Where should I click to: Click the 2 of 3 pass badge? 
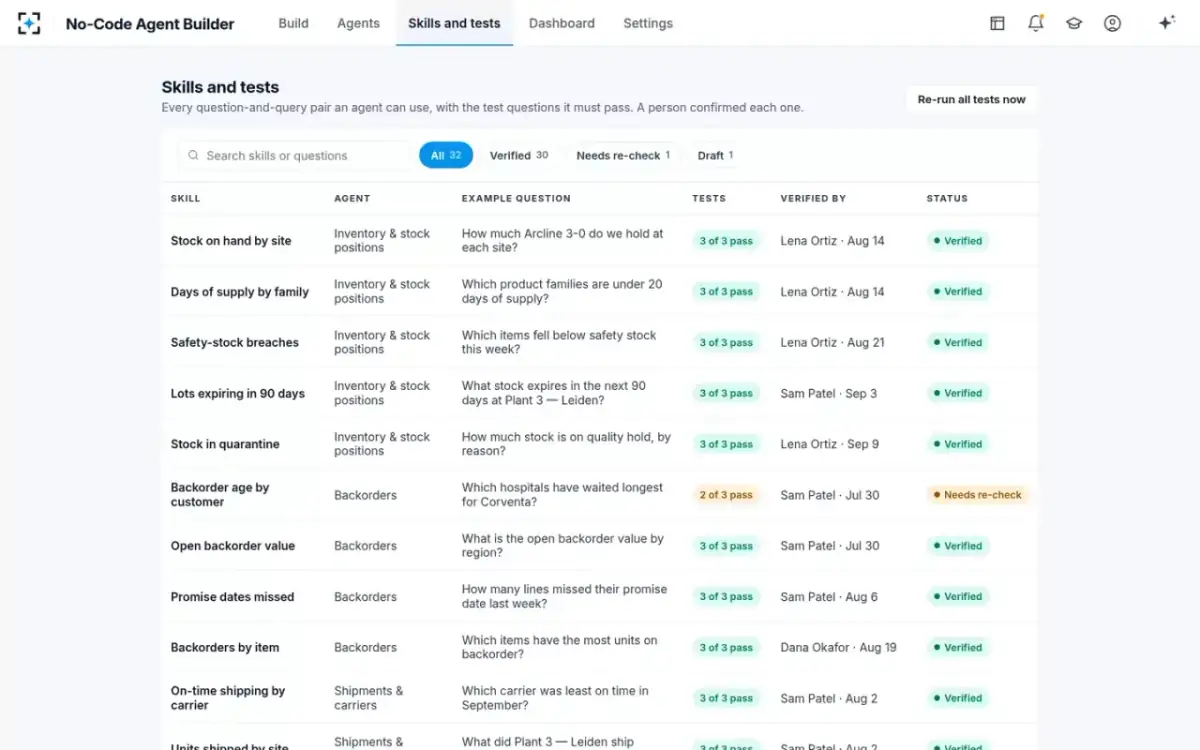[726, 495]
